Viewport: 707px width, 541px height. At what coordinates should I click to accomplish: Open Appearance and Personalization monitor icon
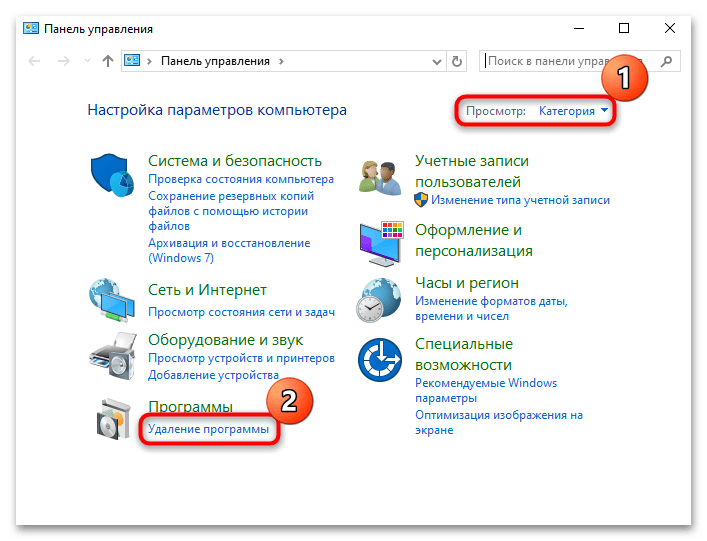click(381, 243)
